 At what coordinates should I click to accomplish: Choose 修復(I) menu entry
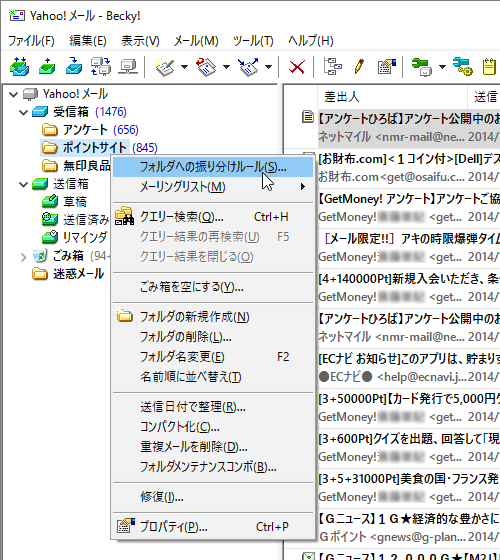pos(213,497)
